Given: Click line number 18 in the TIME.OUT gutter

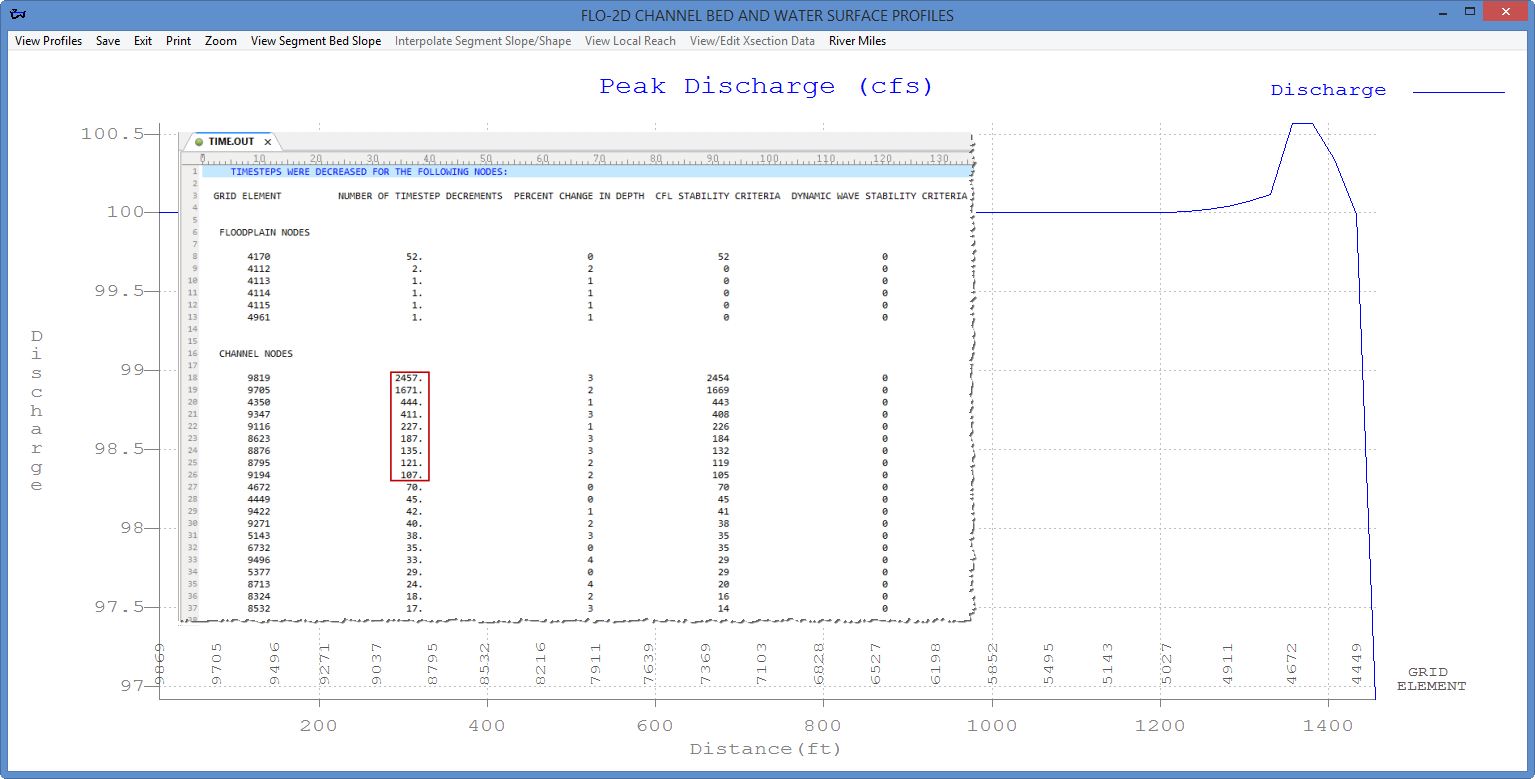Looking at the screenshot, I should coord(193,377).
